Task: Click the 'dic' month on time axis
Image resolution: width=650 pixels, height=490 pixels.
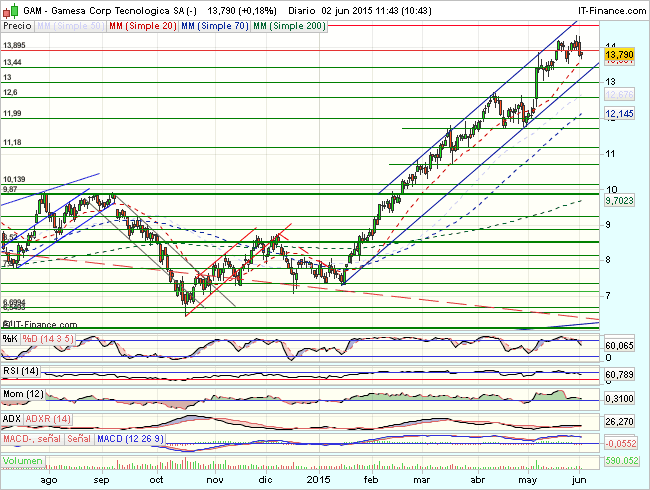Action: [265, 480]
